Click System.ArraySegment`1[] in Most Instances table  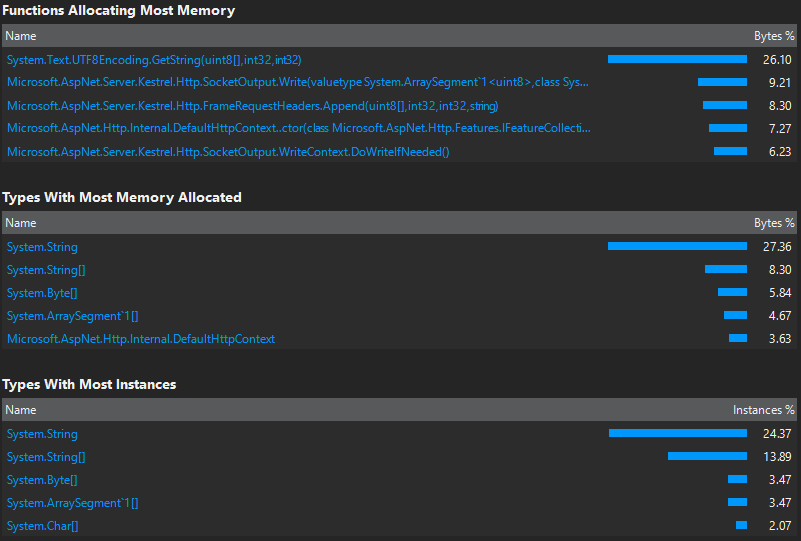click(x=73, y=503)
